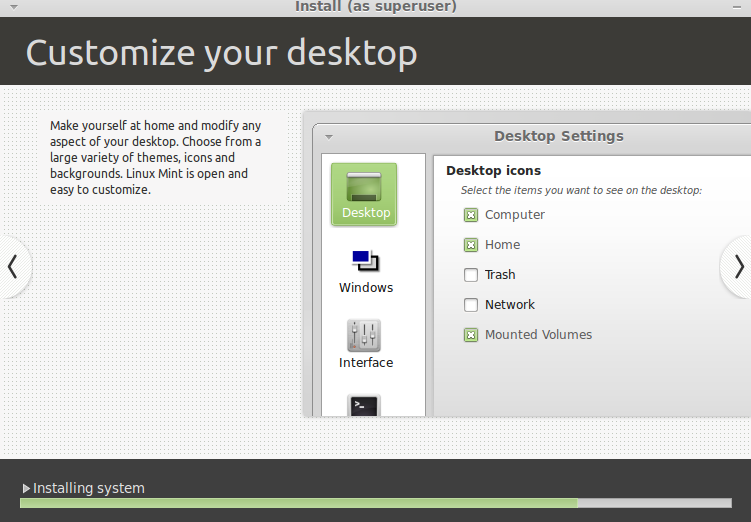Go to the previous slide arrow
The height and width of the screenshot is (522, 751).
click(x=13, y=267)
